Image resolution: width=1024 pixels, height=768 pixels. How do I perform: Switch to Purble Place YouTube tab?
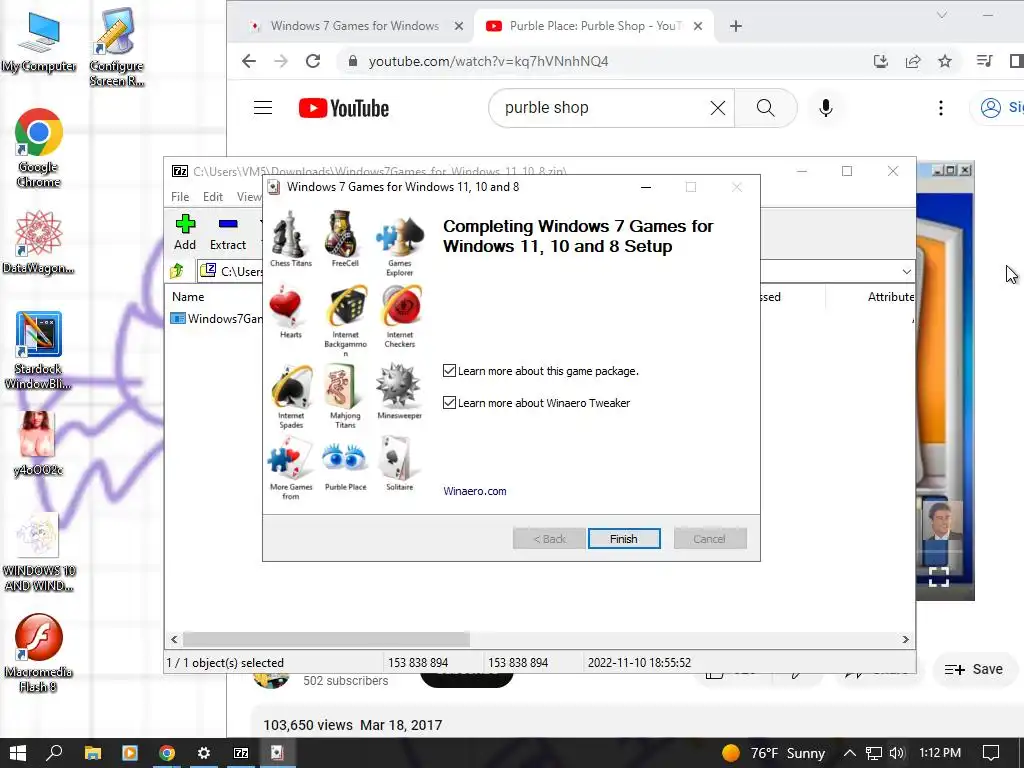pos(594,26)
